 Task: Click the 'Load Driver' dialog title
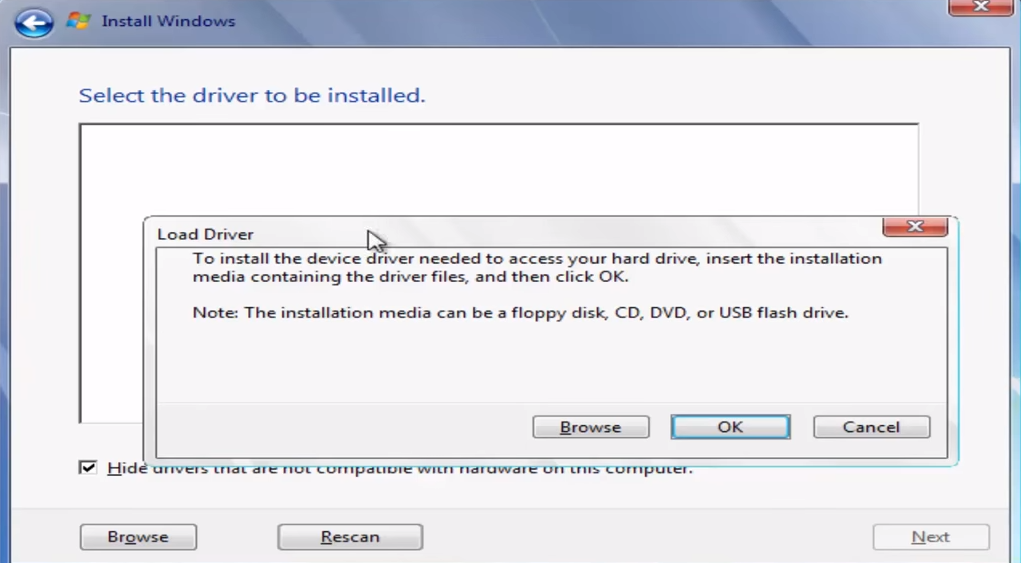click(x=205, y=234)
